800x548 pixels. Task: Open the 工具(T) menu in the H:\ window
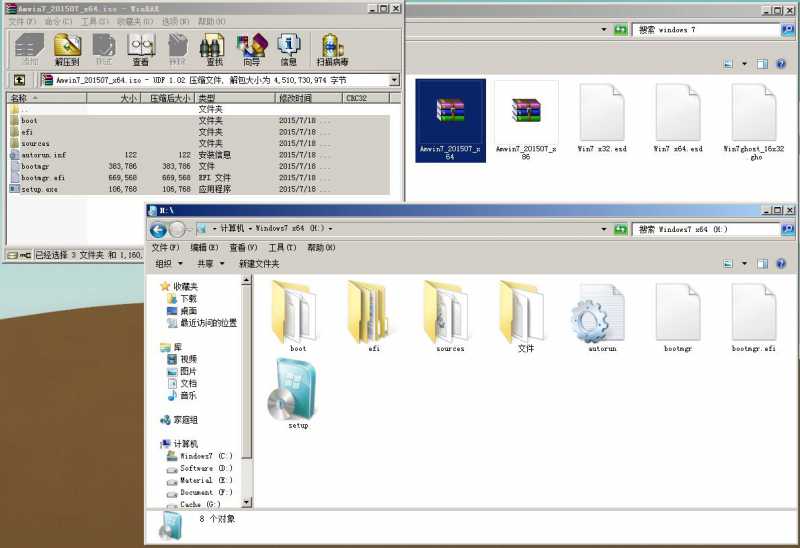[x=282, y=247]
